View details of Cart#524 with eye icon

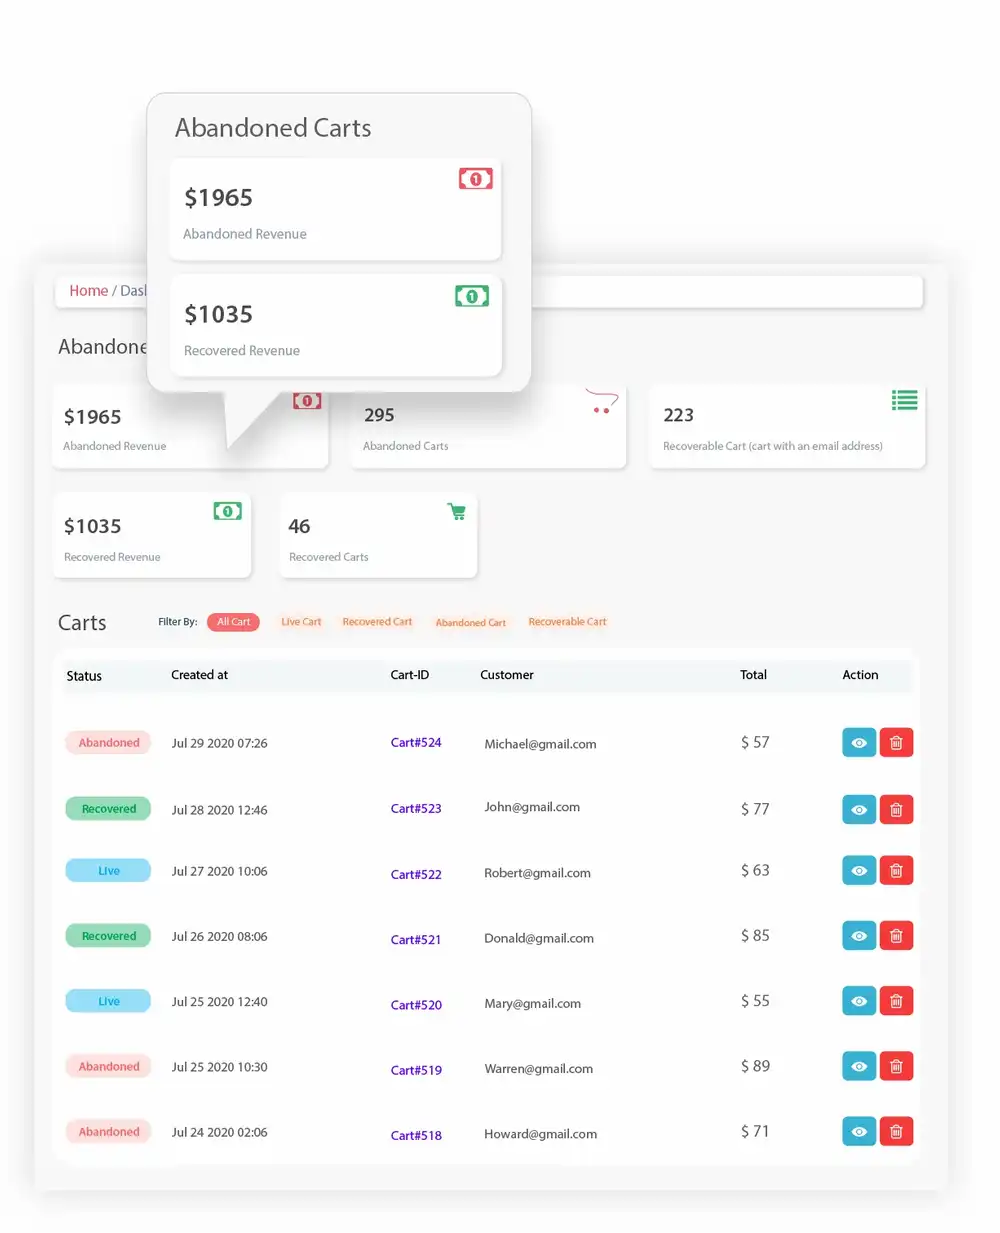pos(859,743)
